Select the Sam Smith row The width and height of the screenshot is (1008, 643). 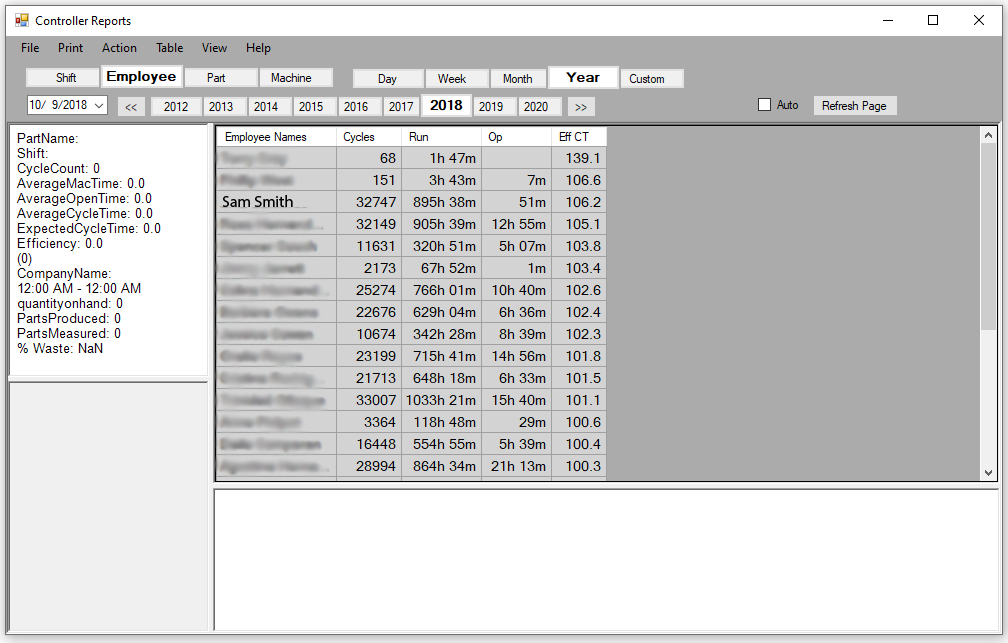tap(276, 202)
